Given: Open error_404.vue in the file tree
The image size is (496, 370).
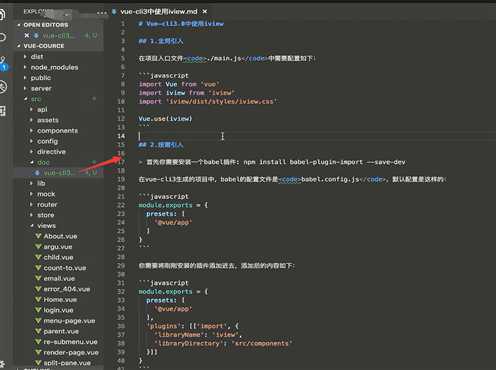Looking at the screenshot, I should tap(67, 289).
